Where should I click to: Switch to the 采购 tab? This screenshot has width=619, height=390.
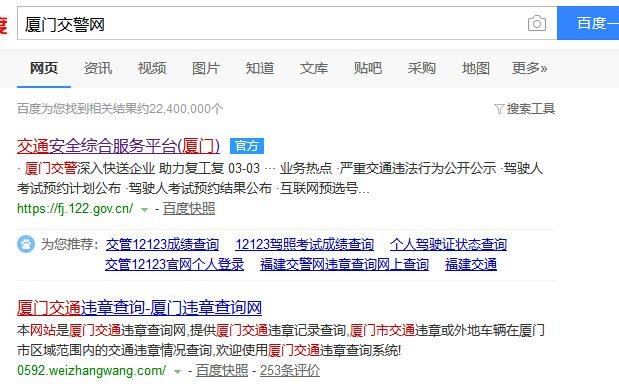[x=422, y=68]
